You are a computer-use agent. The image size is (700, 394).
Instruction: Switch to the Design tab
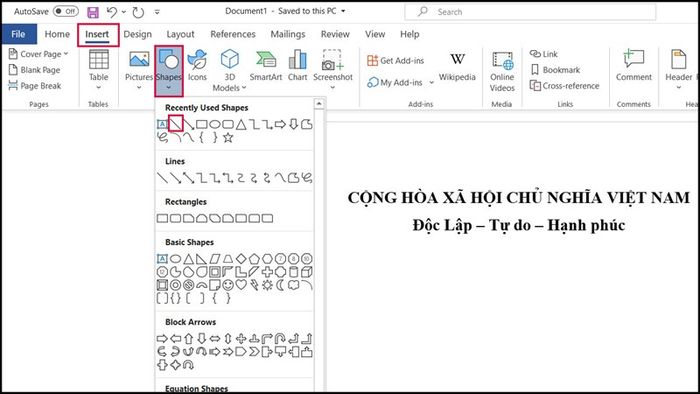pos(138,34)
